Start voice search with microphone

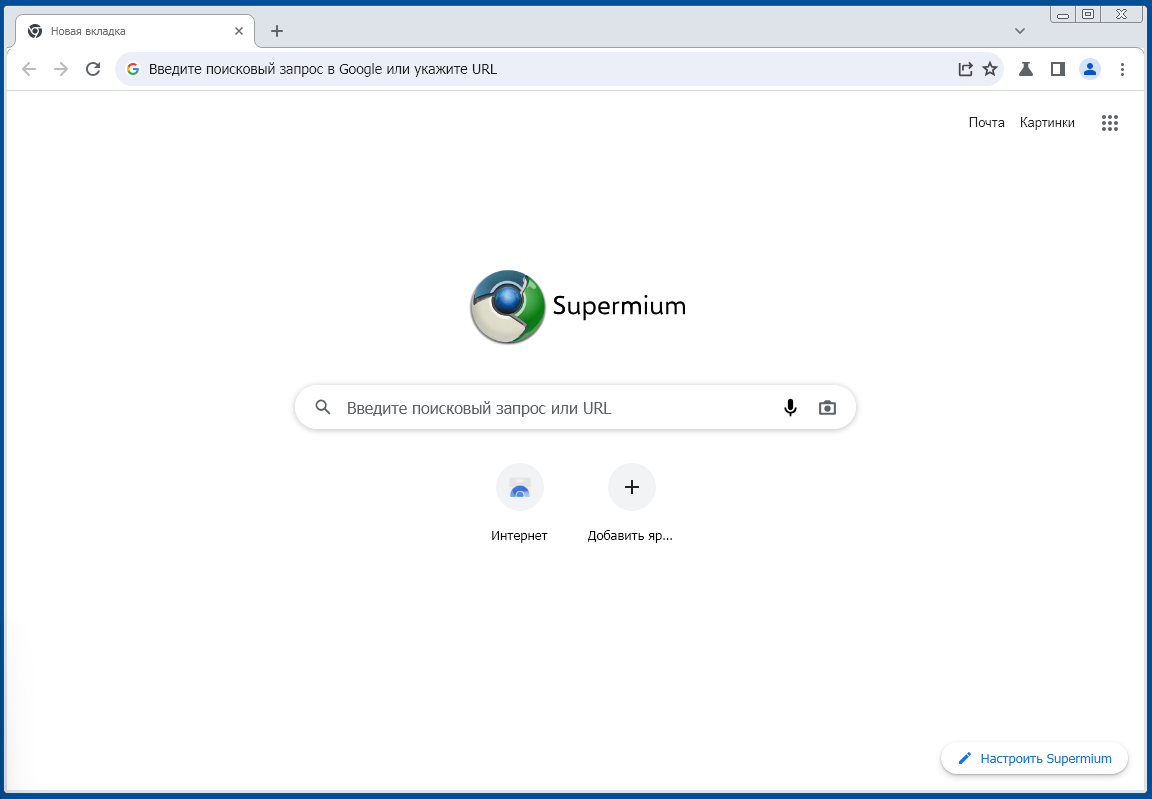pyautogui.click(x=790, y=408)
